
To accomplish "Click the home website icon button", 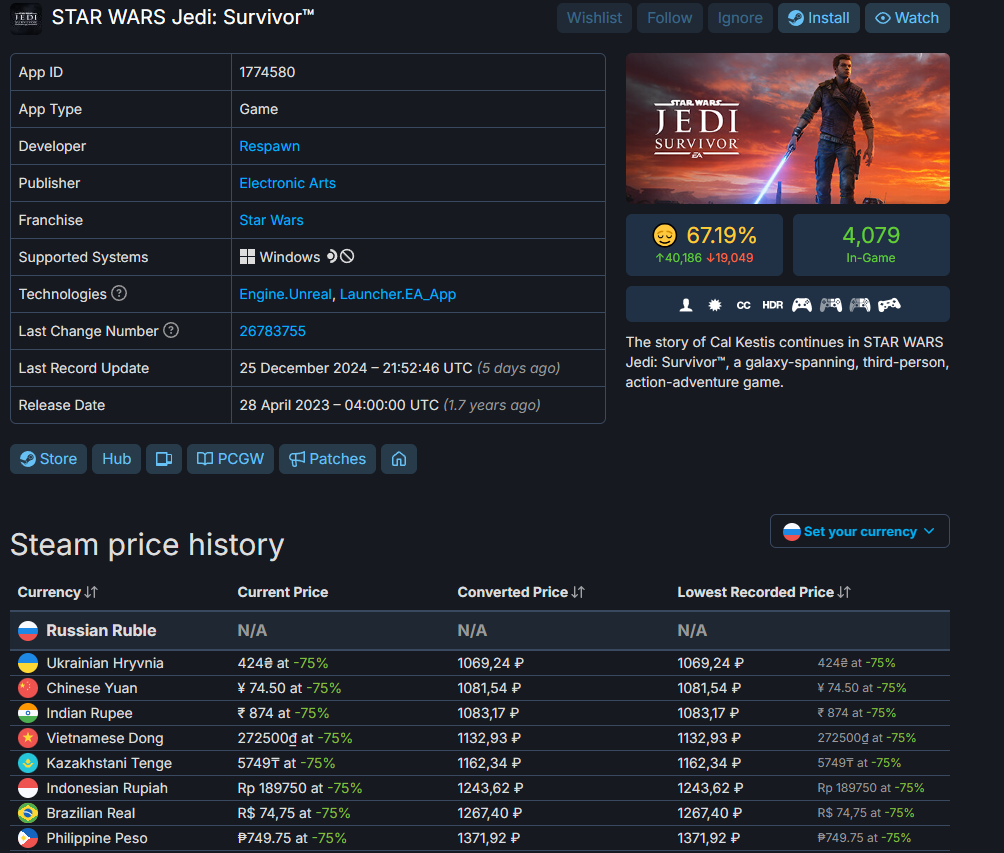I will coord(399,459).
